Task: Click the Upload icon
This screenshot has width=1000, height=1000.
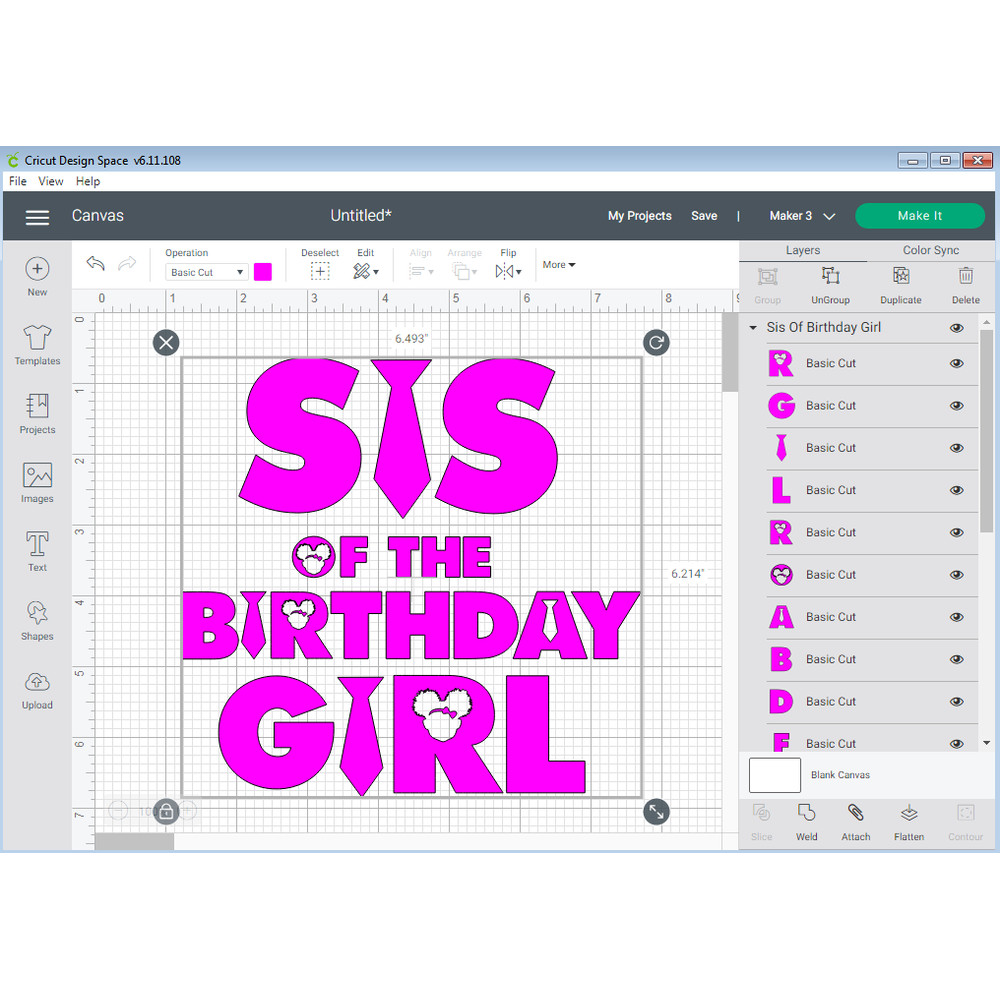Action: 37,688
